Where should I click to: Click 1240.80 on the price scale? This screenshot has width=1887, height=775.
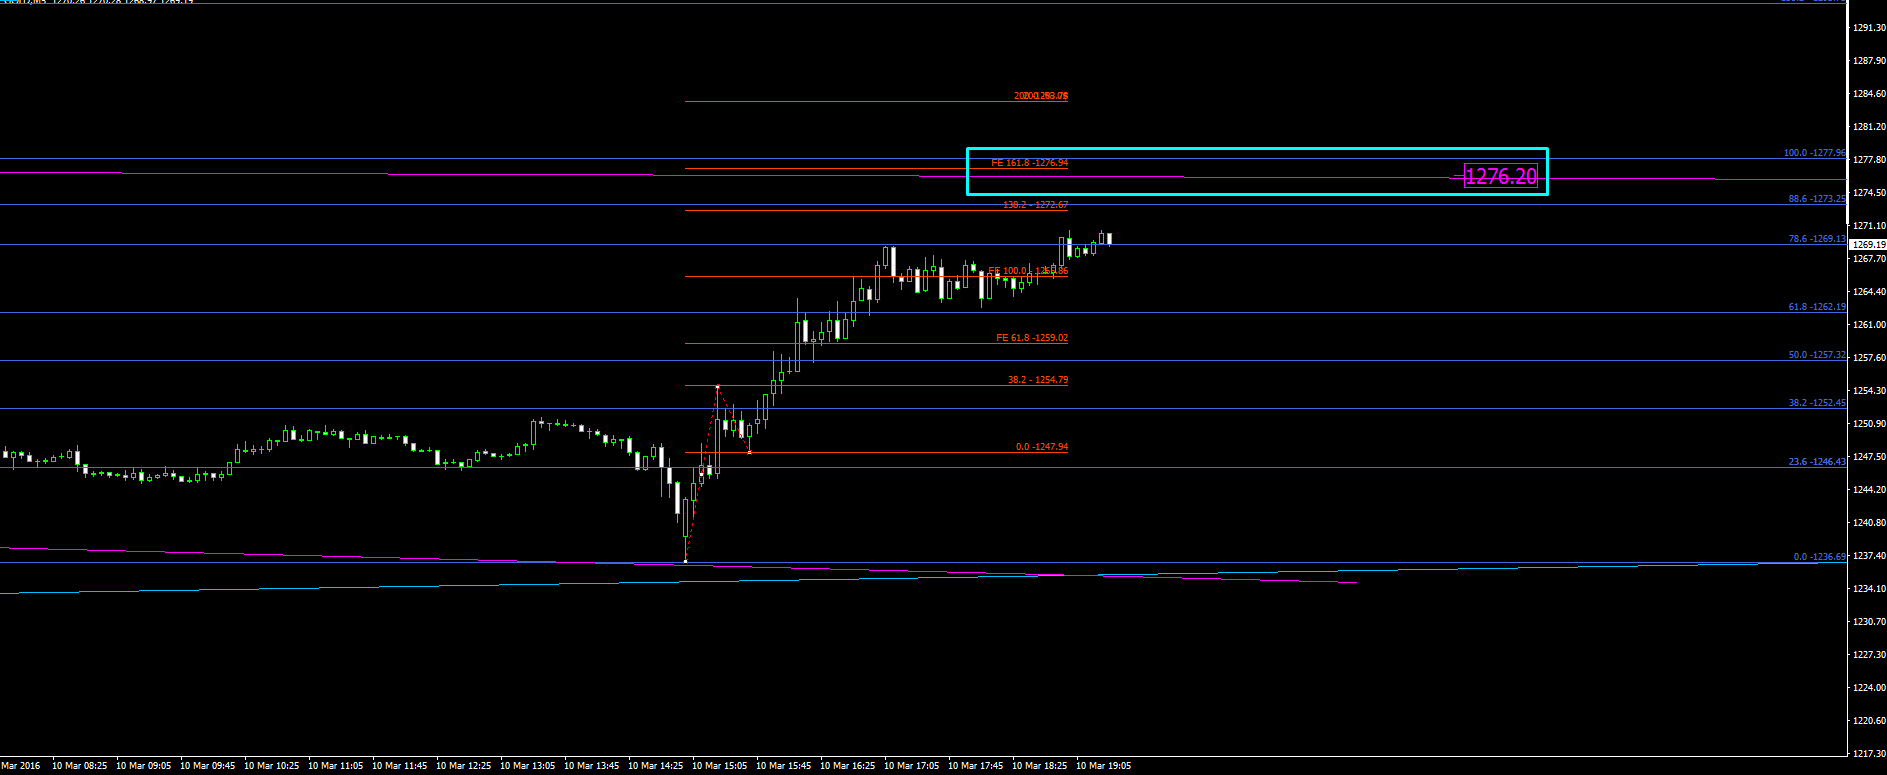(1869, 523)
